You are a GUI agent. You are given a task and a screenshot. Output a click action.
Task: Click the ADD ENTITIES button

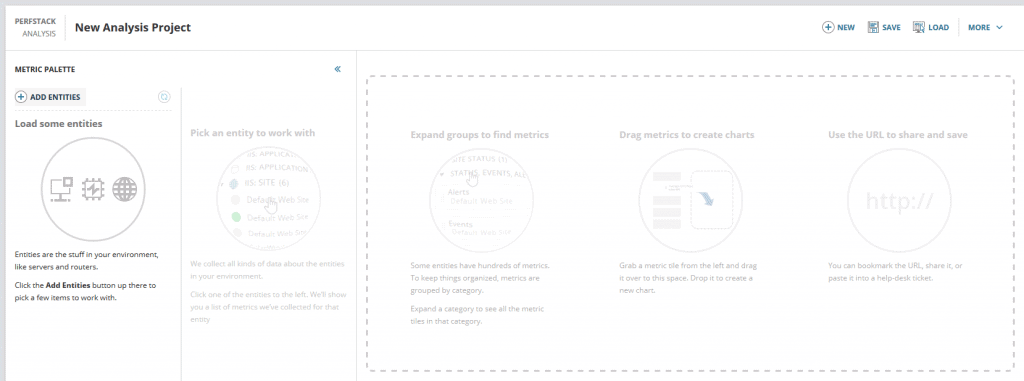(x=50, y=97)
